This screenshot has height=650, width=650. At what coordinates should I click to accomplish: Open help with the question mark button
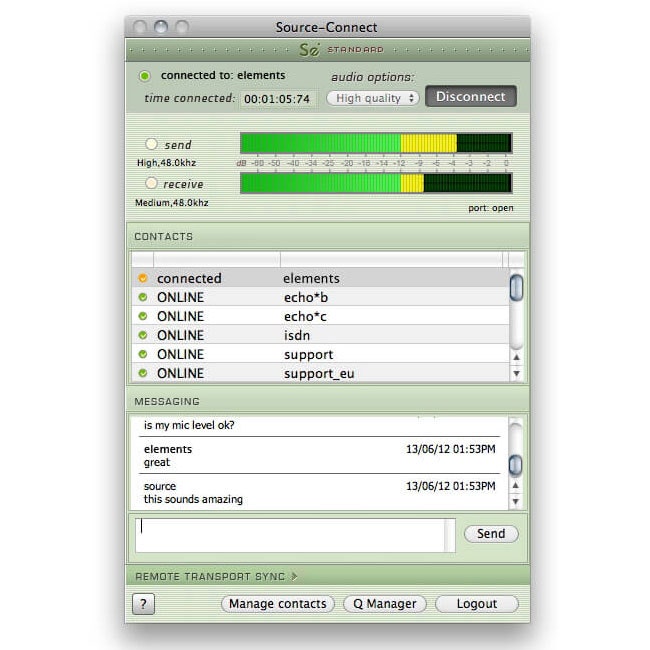[x=143, y=604]
